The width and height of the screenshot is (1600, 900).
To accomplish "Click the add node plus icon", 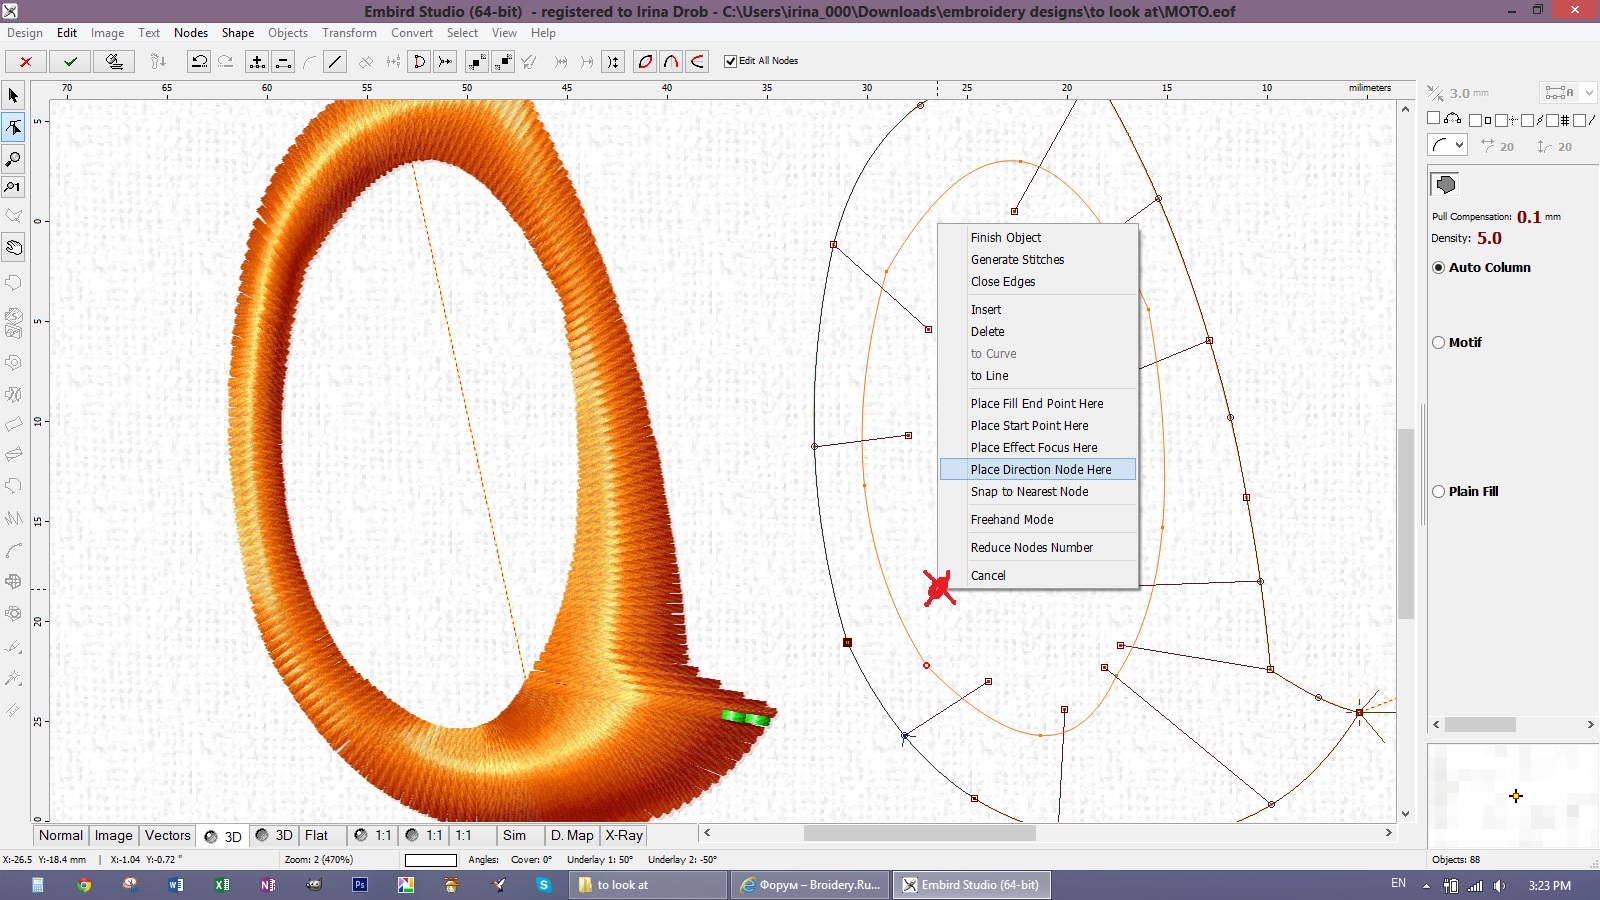I will tap(257, 61).
